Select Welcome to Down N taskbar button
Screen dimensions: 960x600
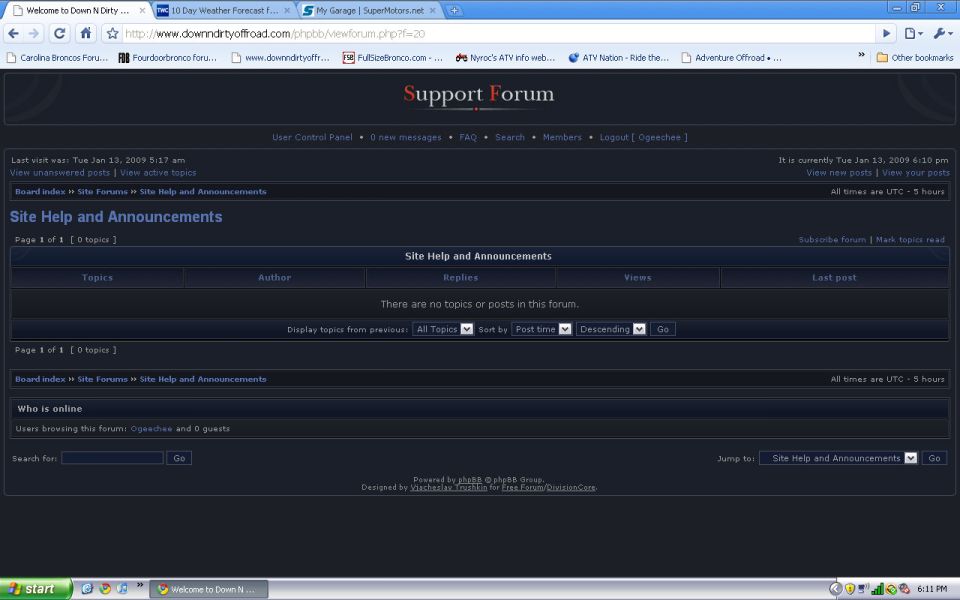point(209,589)
